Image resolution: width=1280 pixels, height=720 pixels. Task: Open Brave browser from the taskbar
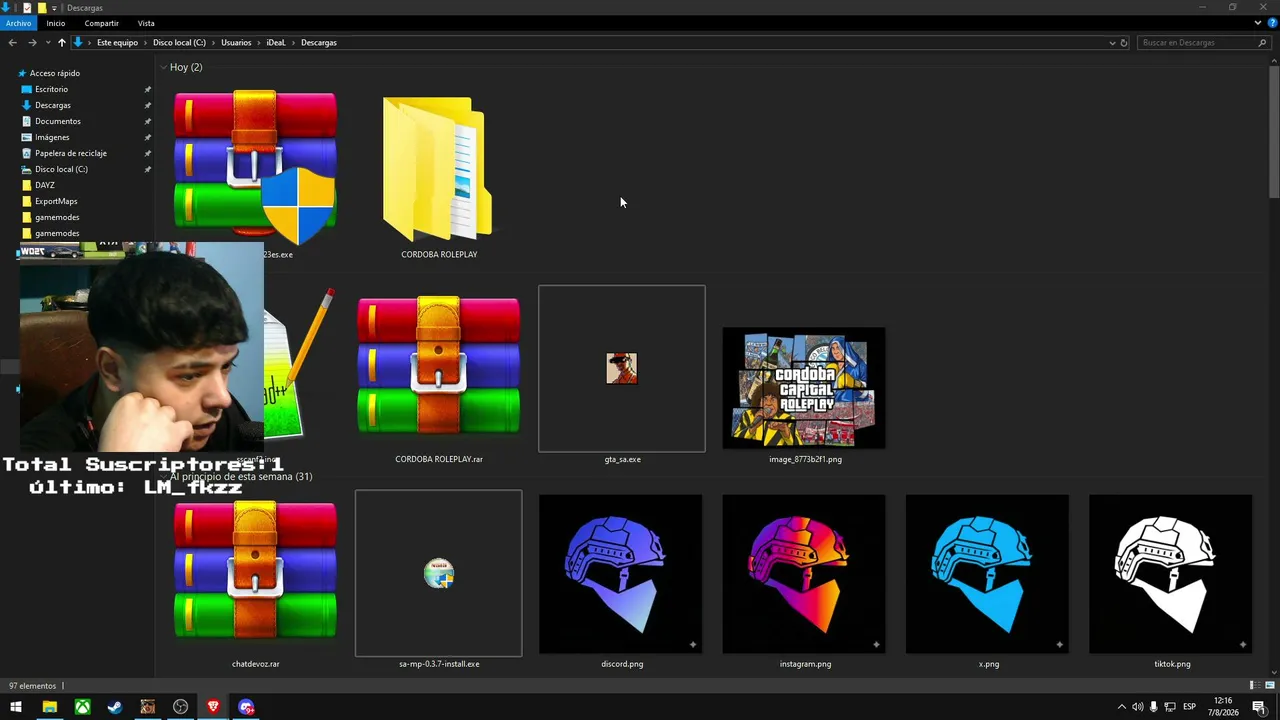tap(213, 707)
